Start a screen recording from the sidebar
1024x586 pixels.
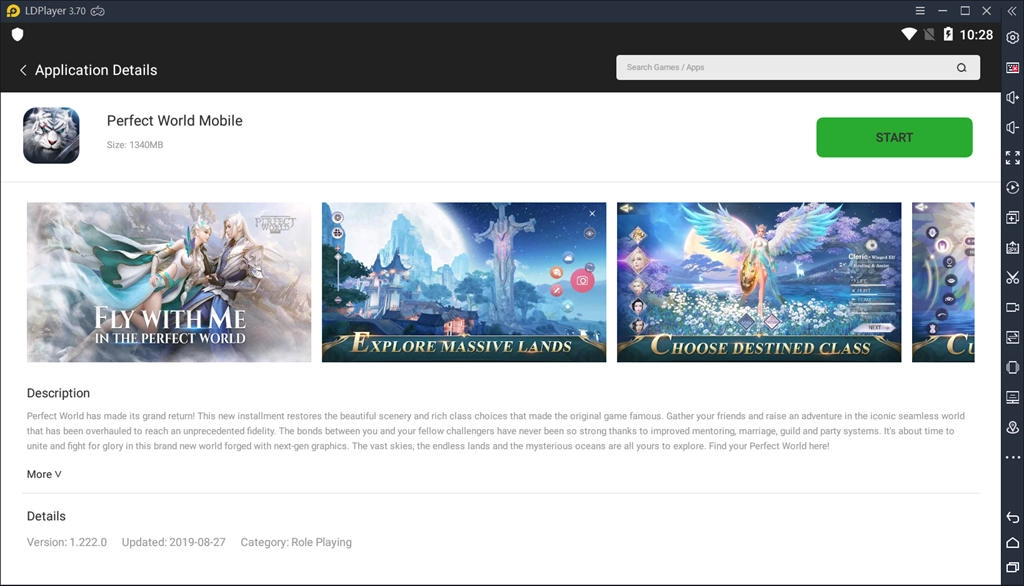click(x=1012, y=307)
